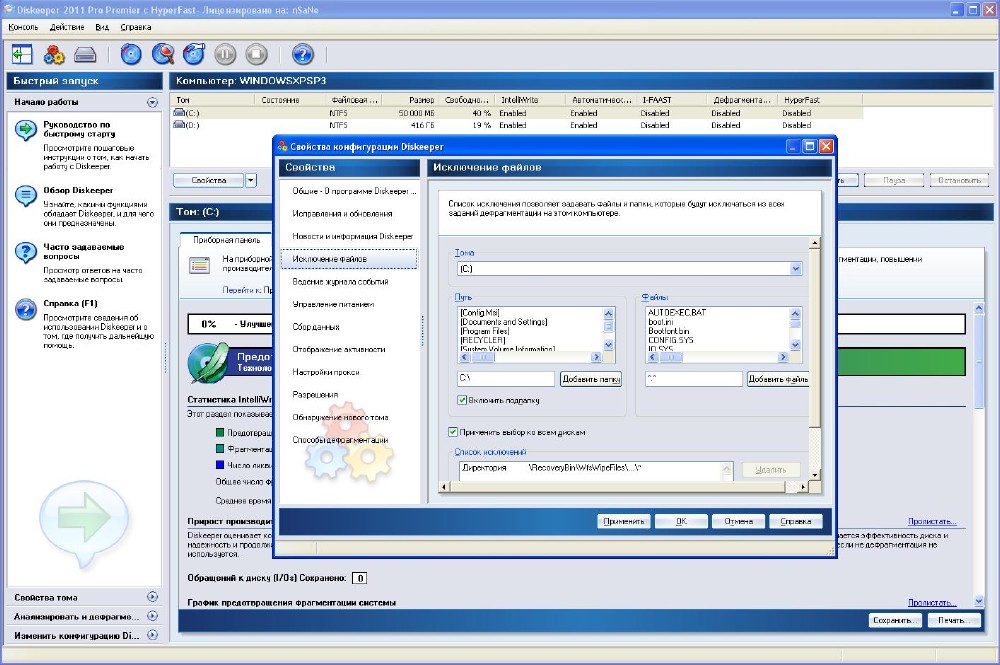The height and width of the screenshot is (665, 1000).
Task: Click down arrow of Путь list scrollbar
Action: pyautogui.click(x=608, y=345)
